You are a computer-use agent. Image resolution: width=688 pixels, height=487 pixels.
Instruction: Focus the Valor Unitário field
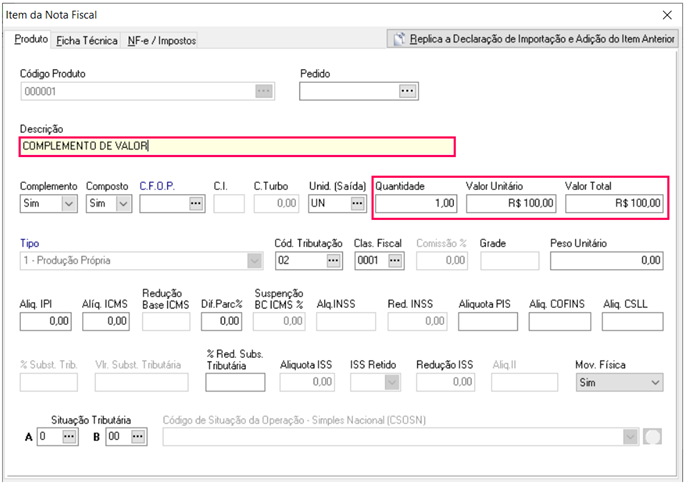click(x=510, y=203)
